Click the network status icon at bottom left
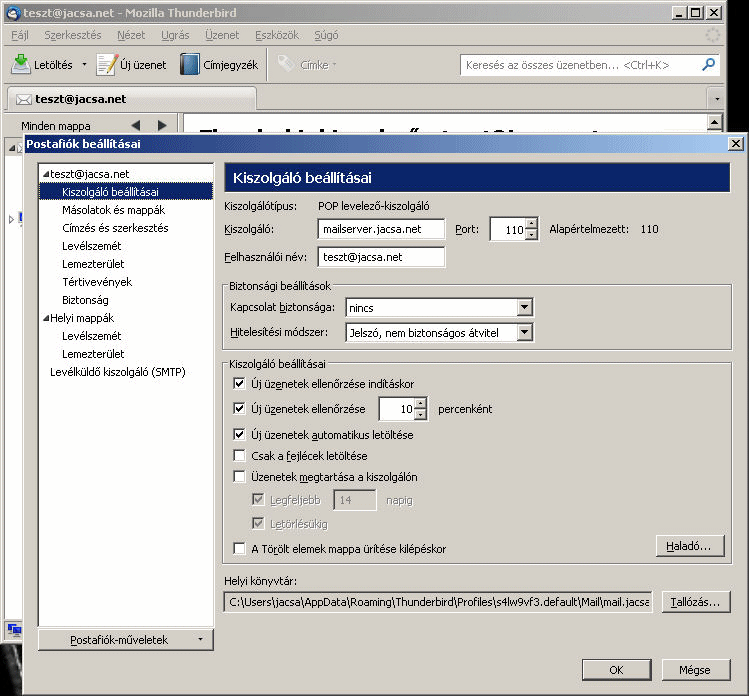The image size is (749, 696). click(x=14, y=630)
